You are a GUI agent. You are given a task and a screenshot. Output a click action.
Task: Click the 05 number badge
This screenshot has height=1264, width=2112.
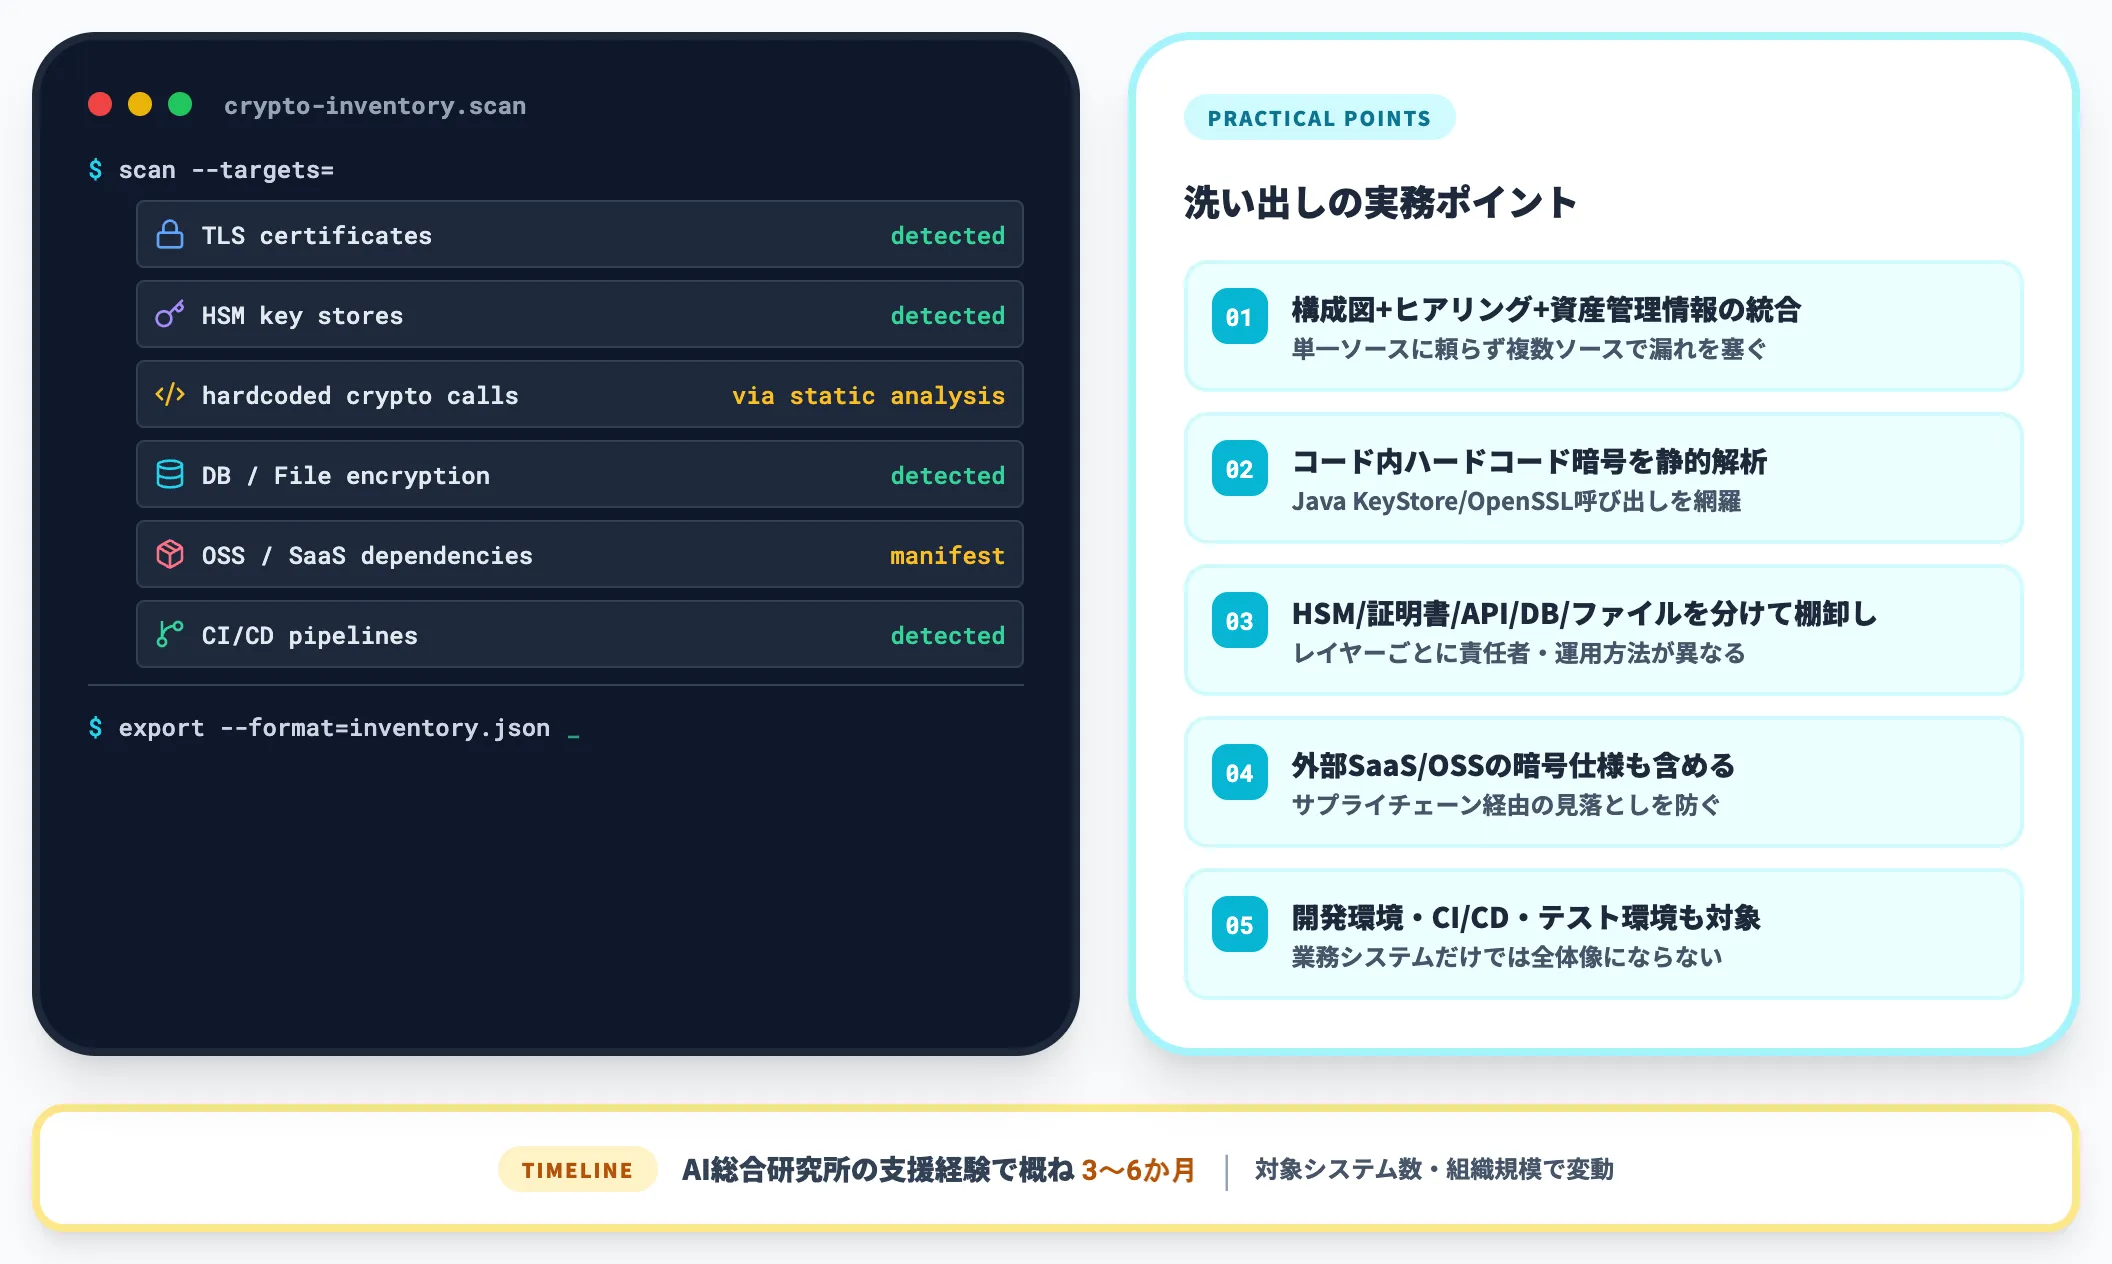[1240, 925]
